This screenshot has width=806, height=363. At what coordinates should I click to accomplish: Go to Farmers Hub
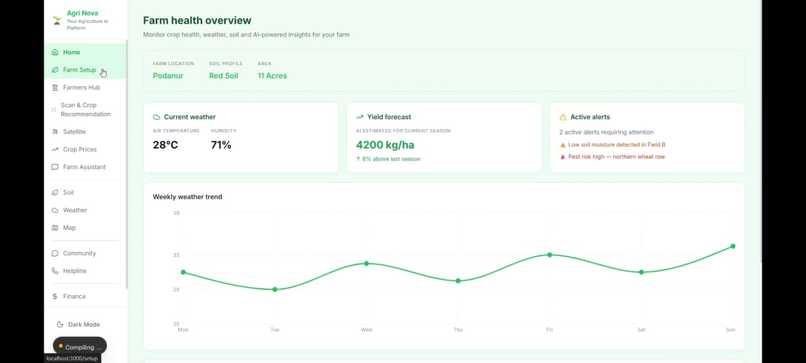point(85,87)
